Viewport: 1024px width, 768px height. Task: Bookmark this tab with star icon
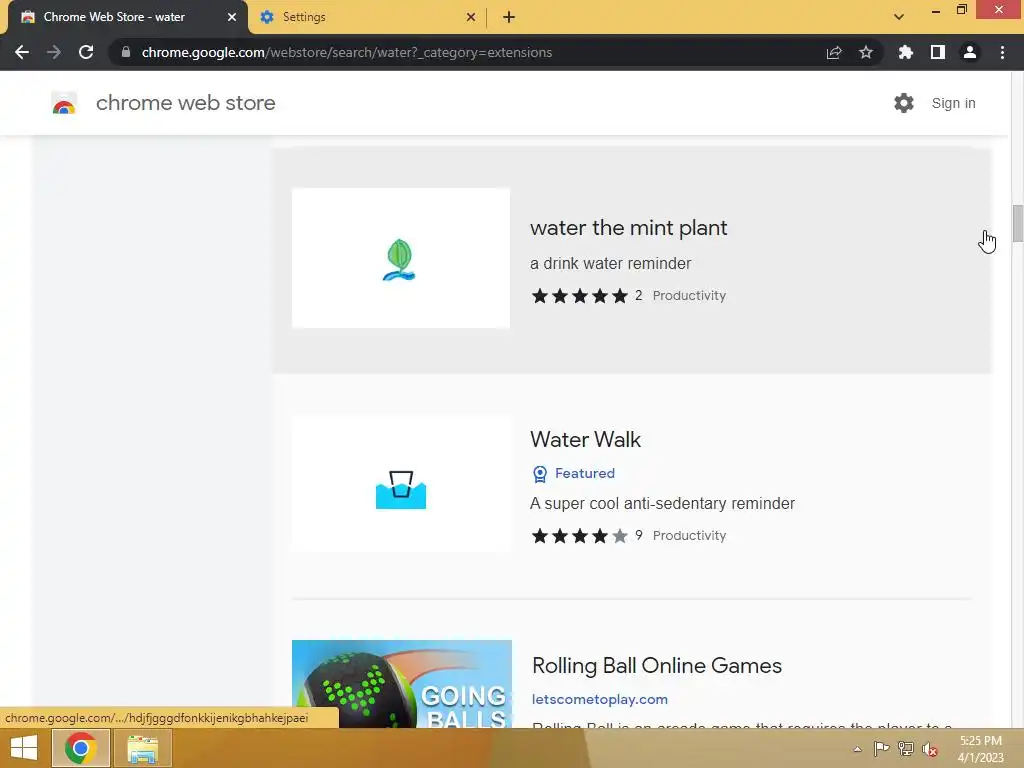(866, 52)
